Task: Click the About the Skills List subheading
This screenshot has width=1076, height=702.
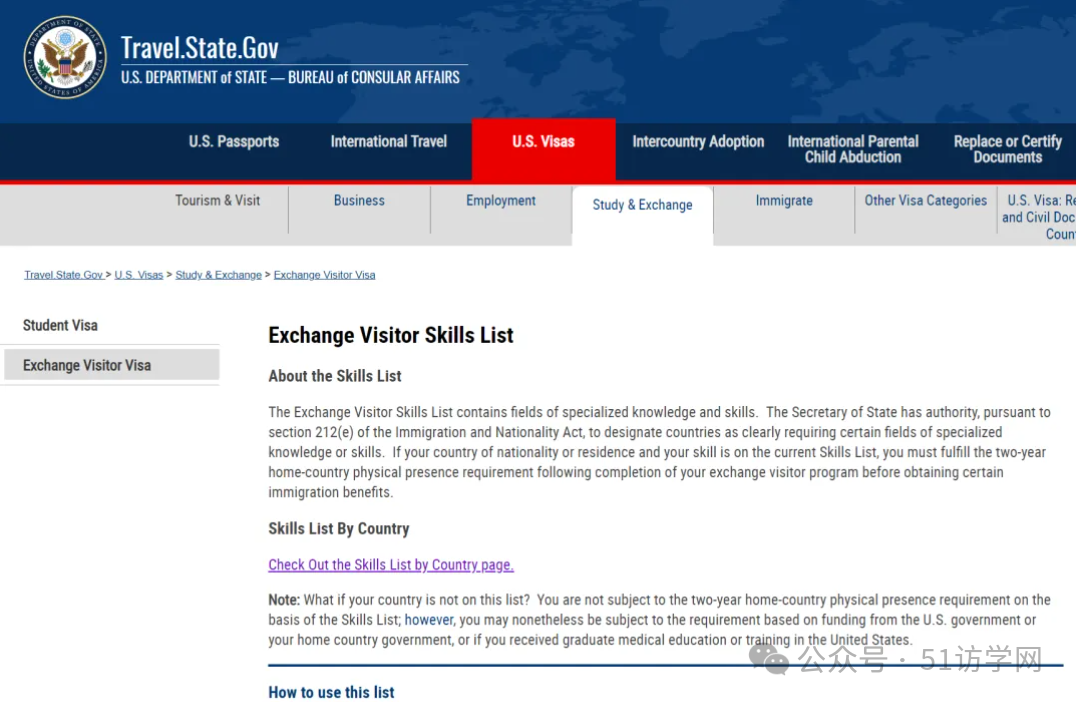Action: coord(335,376)
